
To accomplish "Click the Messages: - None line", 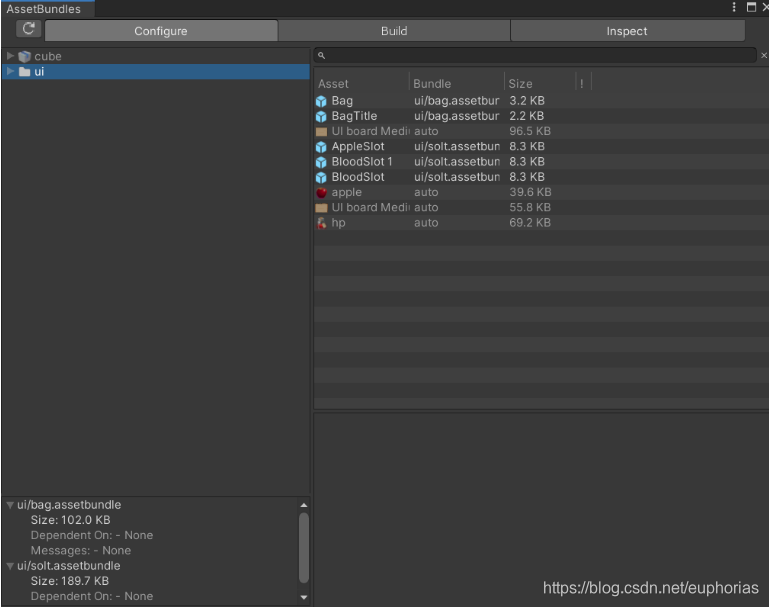I will (81, 551).
